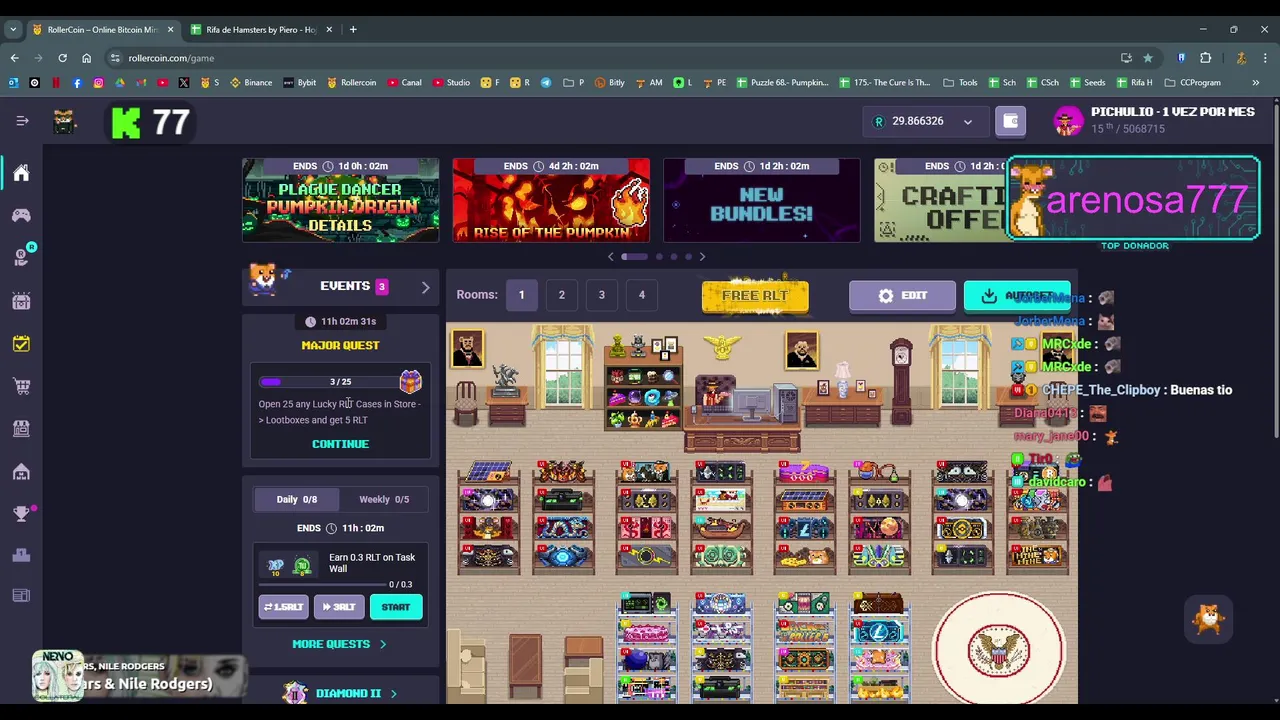1280x720 pixels.
Task: Open the Storage warehouse icon in sidebar
Action: (x=21, y=471)
